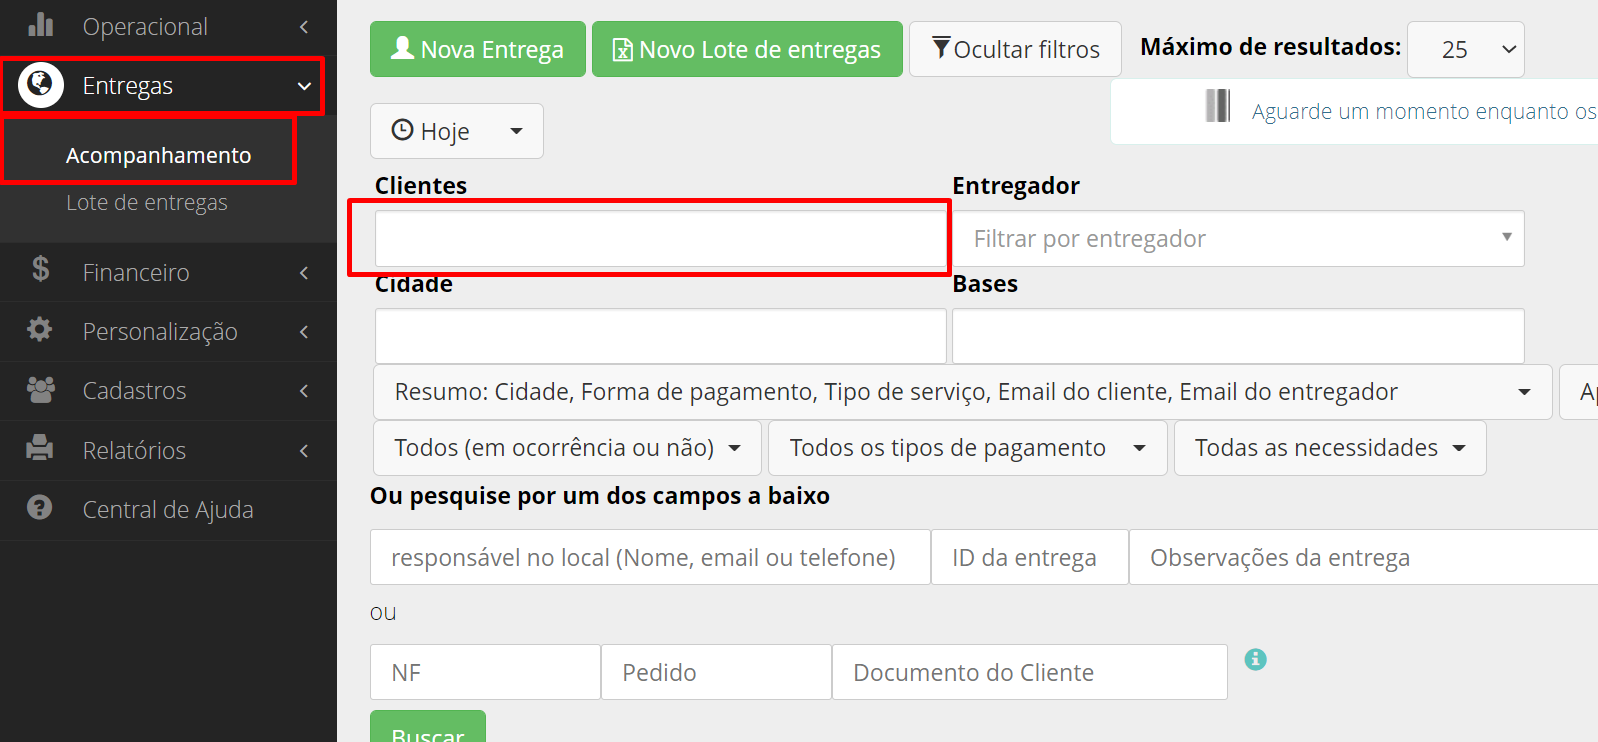
Task: Open Lote de entregas submenu item
Action: pos(147,202)
